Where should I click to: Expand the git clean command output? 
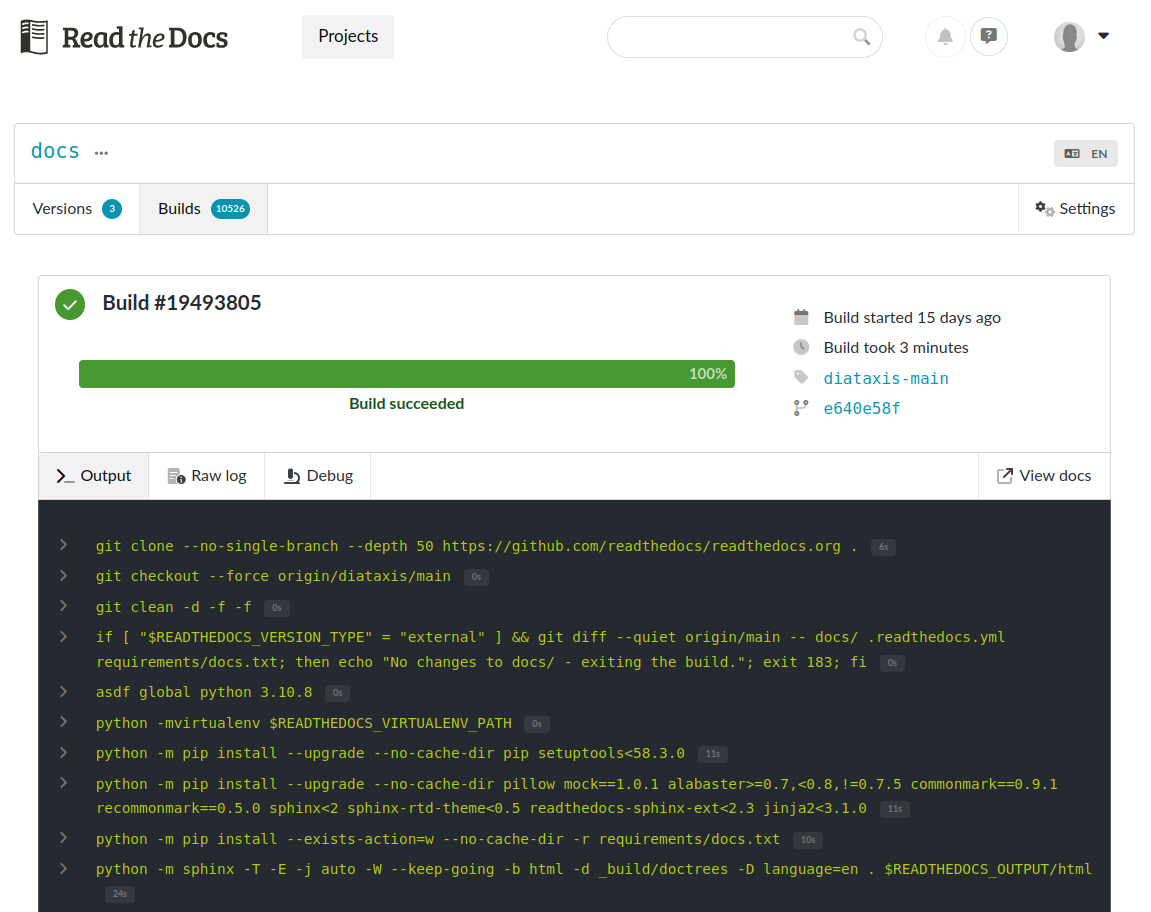pyautogui.click(x=64, y=606)
